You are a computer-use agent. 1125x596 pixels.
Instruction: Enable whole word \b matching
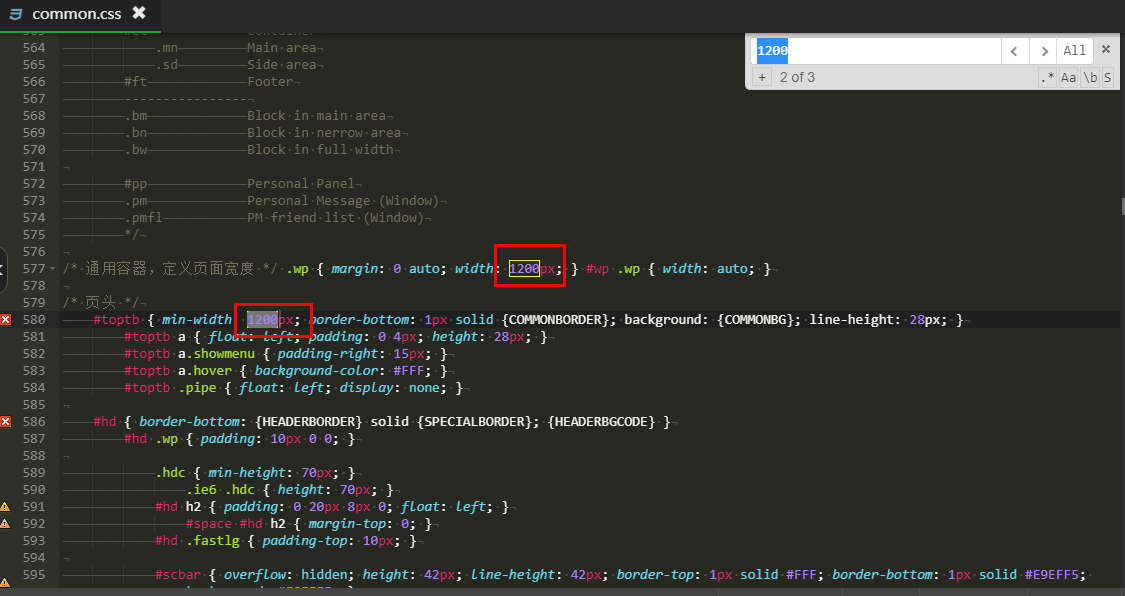1090,77
